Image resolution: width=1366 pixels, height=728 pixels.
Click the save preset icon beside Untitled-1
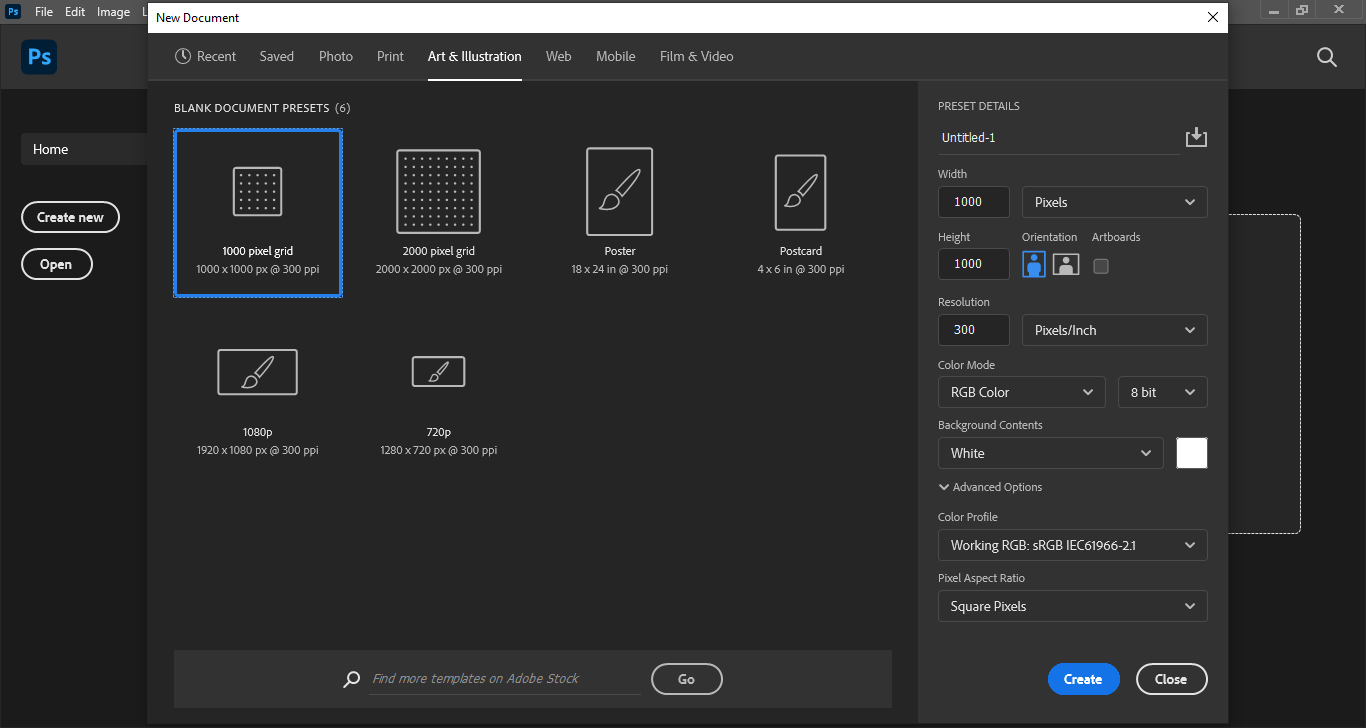[x=1196, y=138]
